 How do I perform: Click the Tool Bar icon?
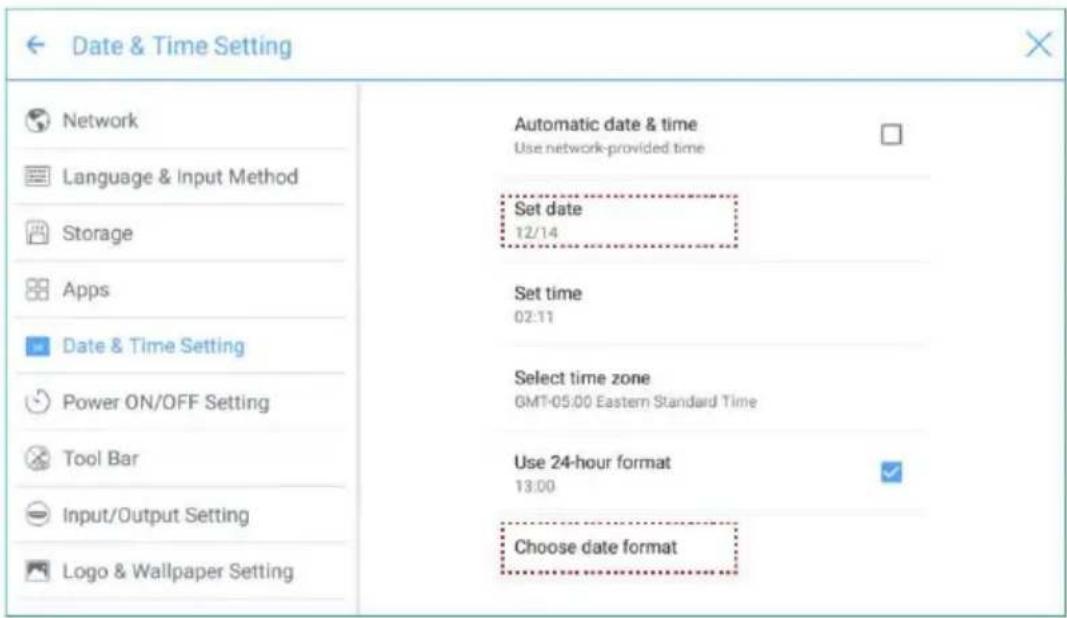[37, 458]
